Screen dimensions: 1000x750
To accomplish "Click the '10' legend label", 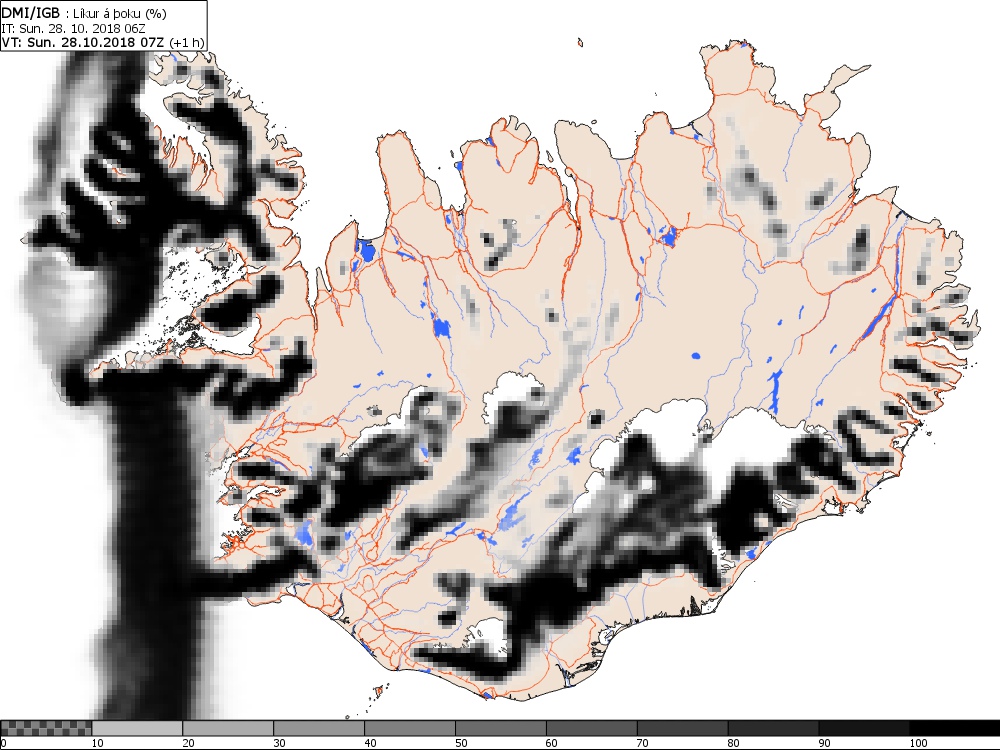I will pyautogui.click(x=98, y=743).
